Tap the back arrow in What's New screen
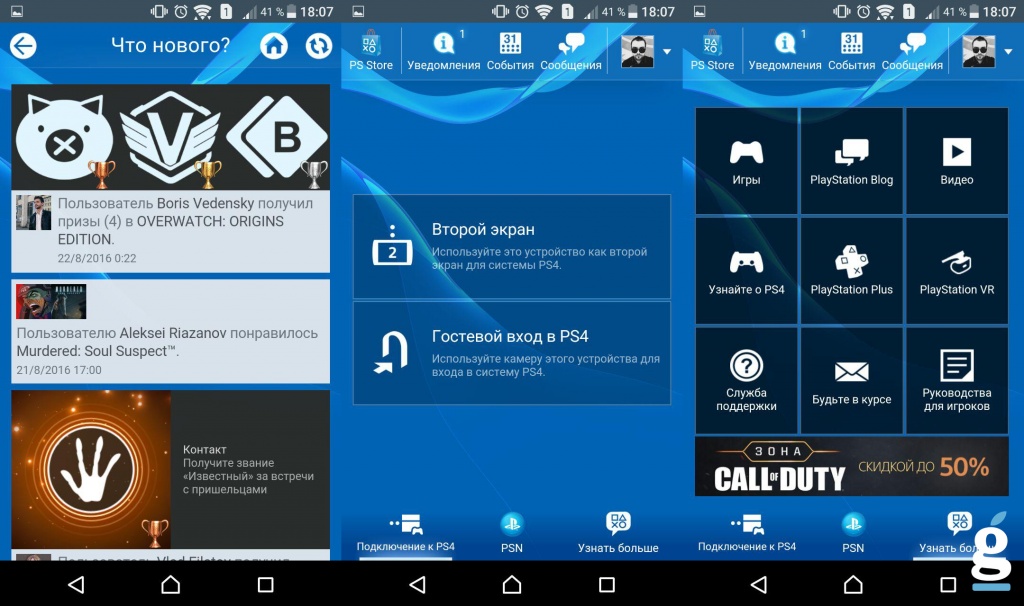1024x606 pixels. [24, 46]
